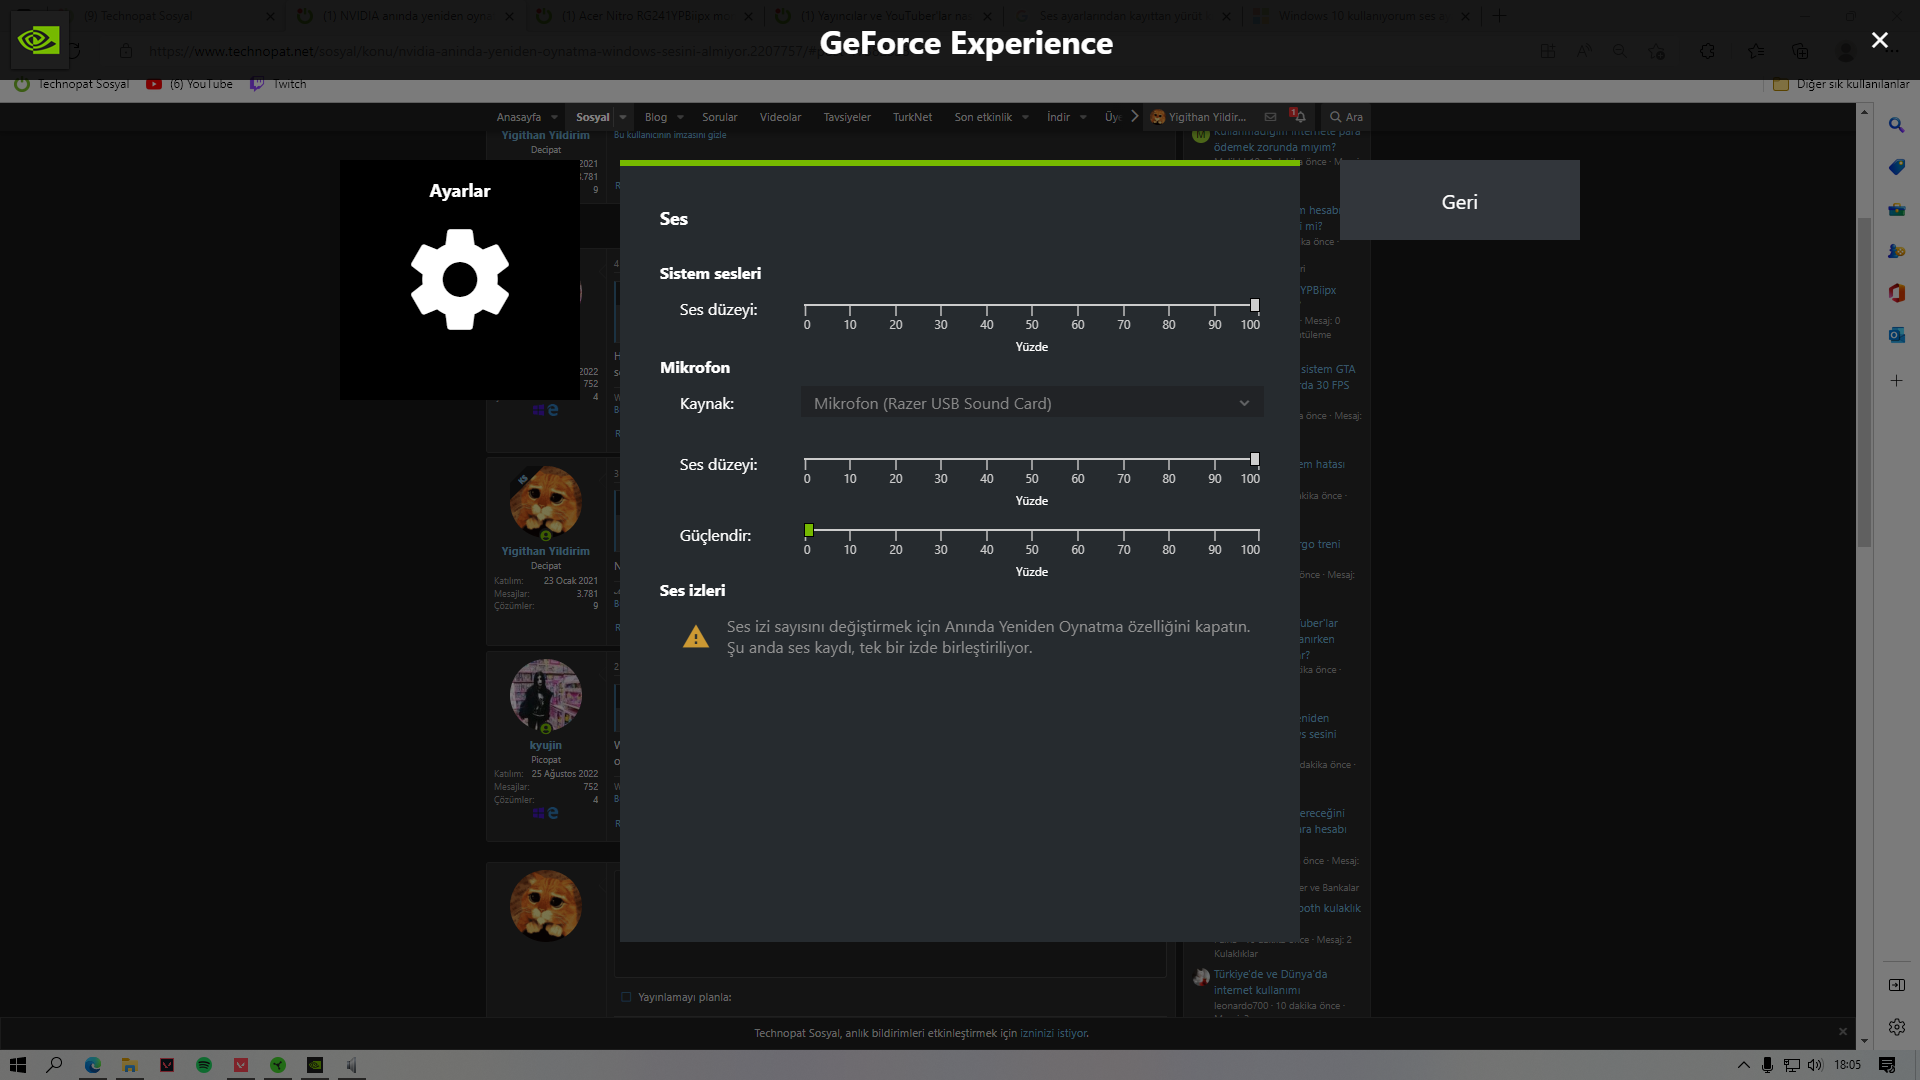This screenshot has height=1080, width=1920.
Task: Set Mikrofon Ses düzeyi slider to 80
Action: (x=1169, y=460)
